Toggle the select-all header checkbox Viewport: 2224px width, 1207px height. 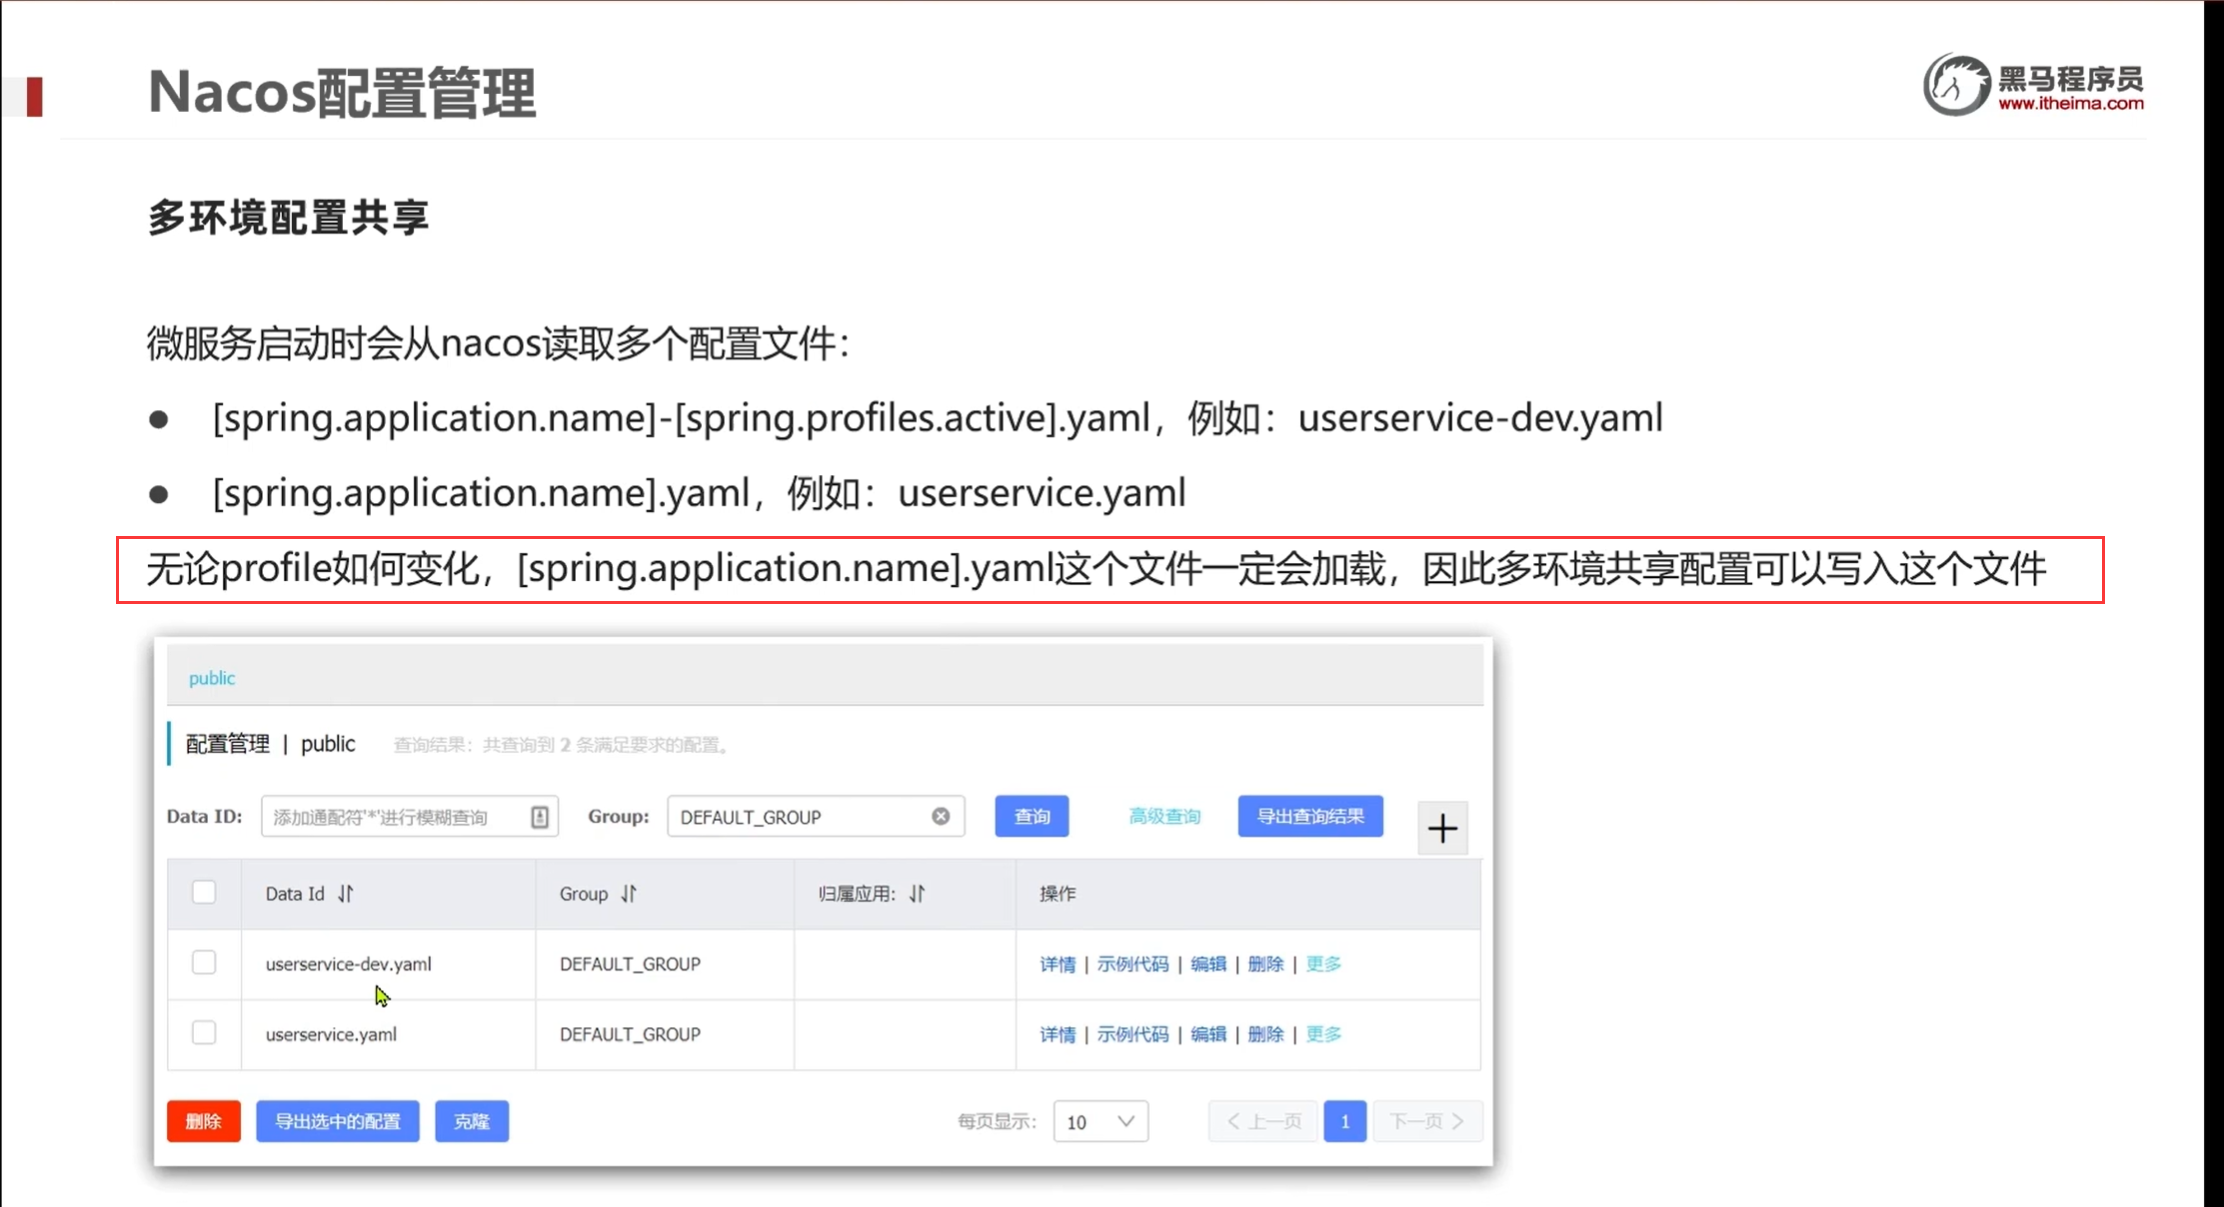tap(204, 892)
